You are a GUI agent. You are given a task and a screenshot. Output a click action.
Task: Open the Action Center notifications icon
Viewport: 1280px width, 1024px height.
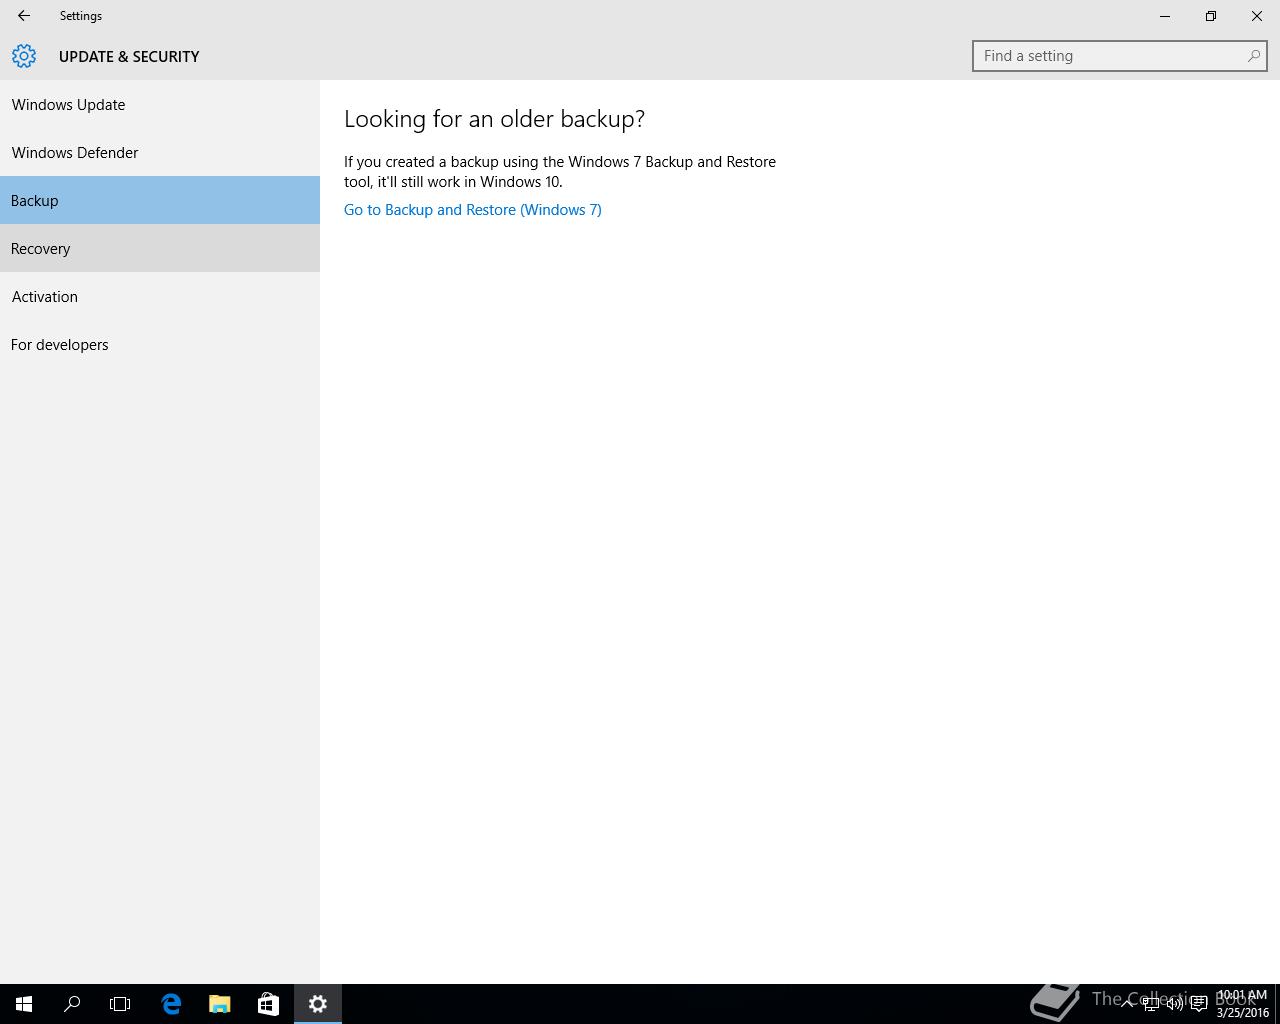tap(1199, 1004)
